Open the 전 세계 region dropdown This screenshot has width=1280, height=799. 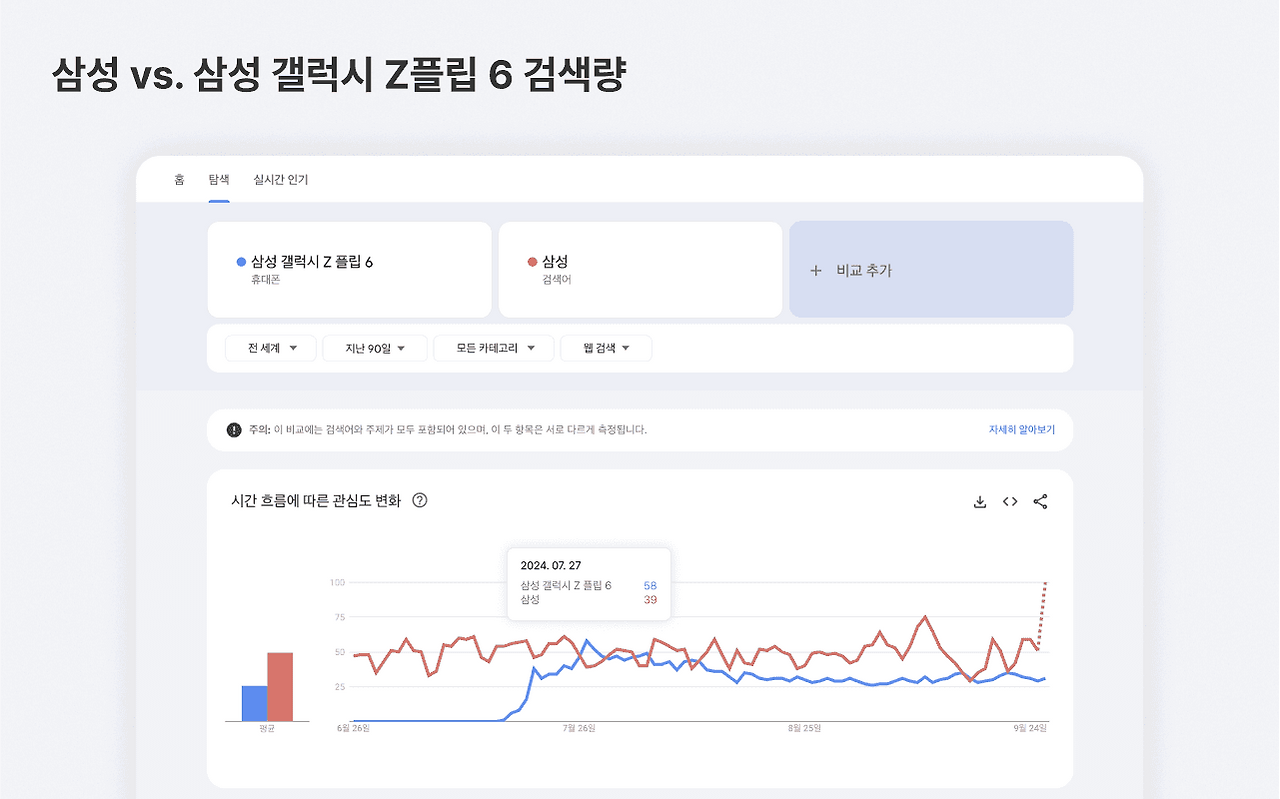[x=270, y=348]
